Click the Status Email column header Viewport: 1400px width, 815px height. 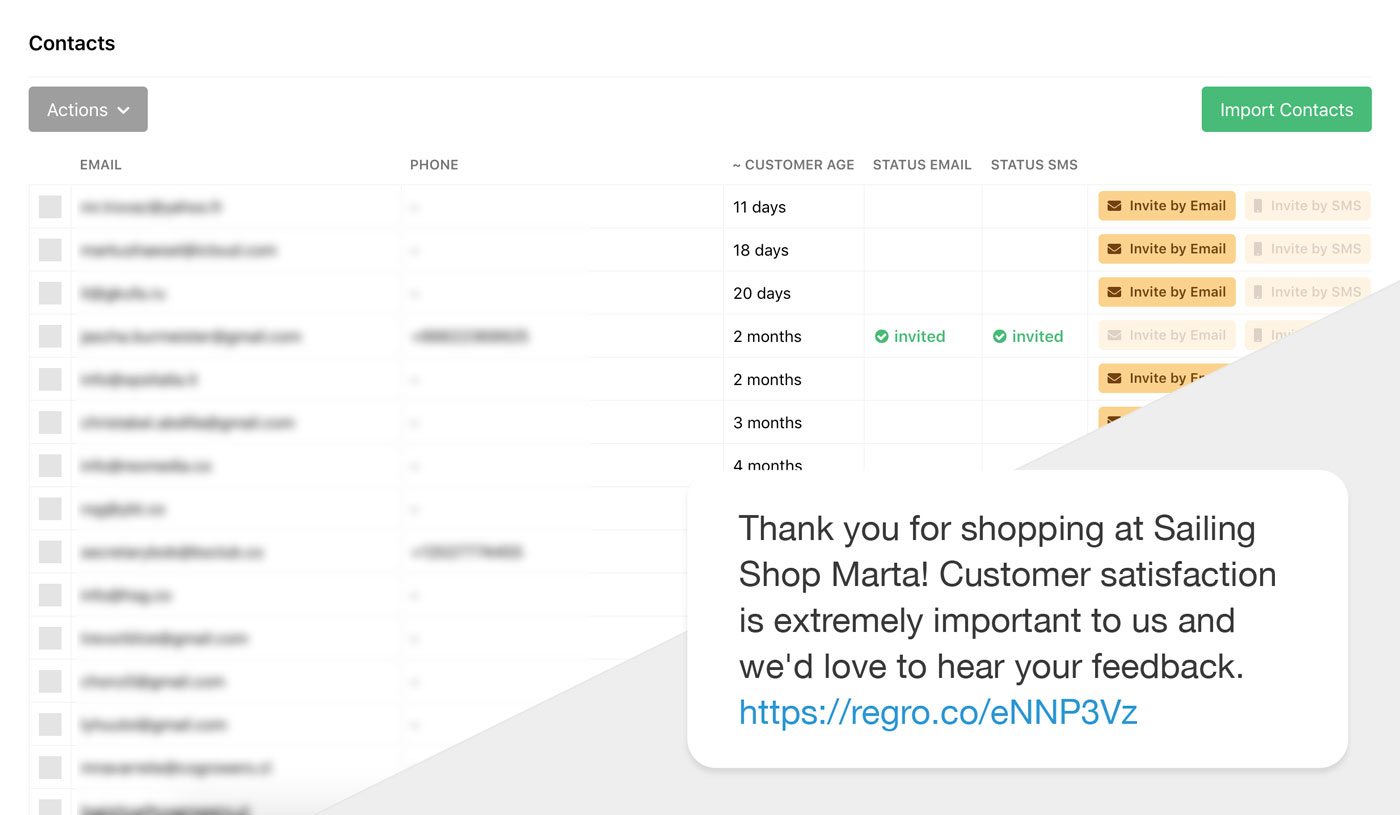(921, 165)
